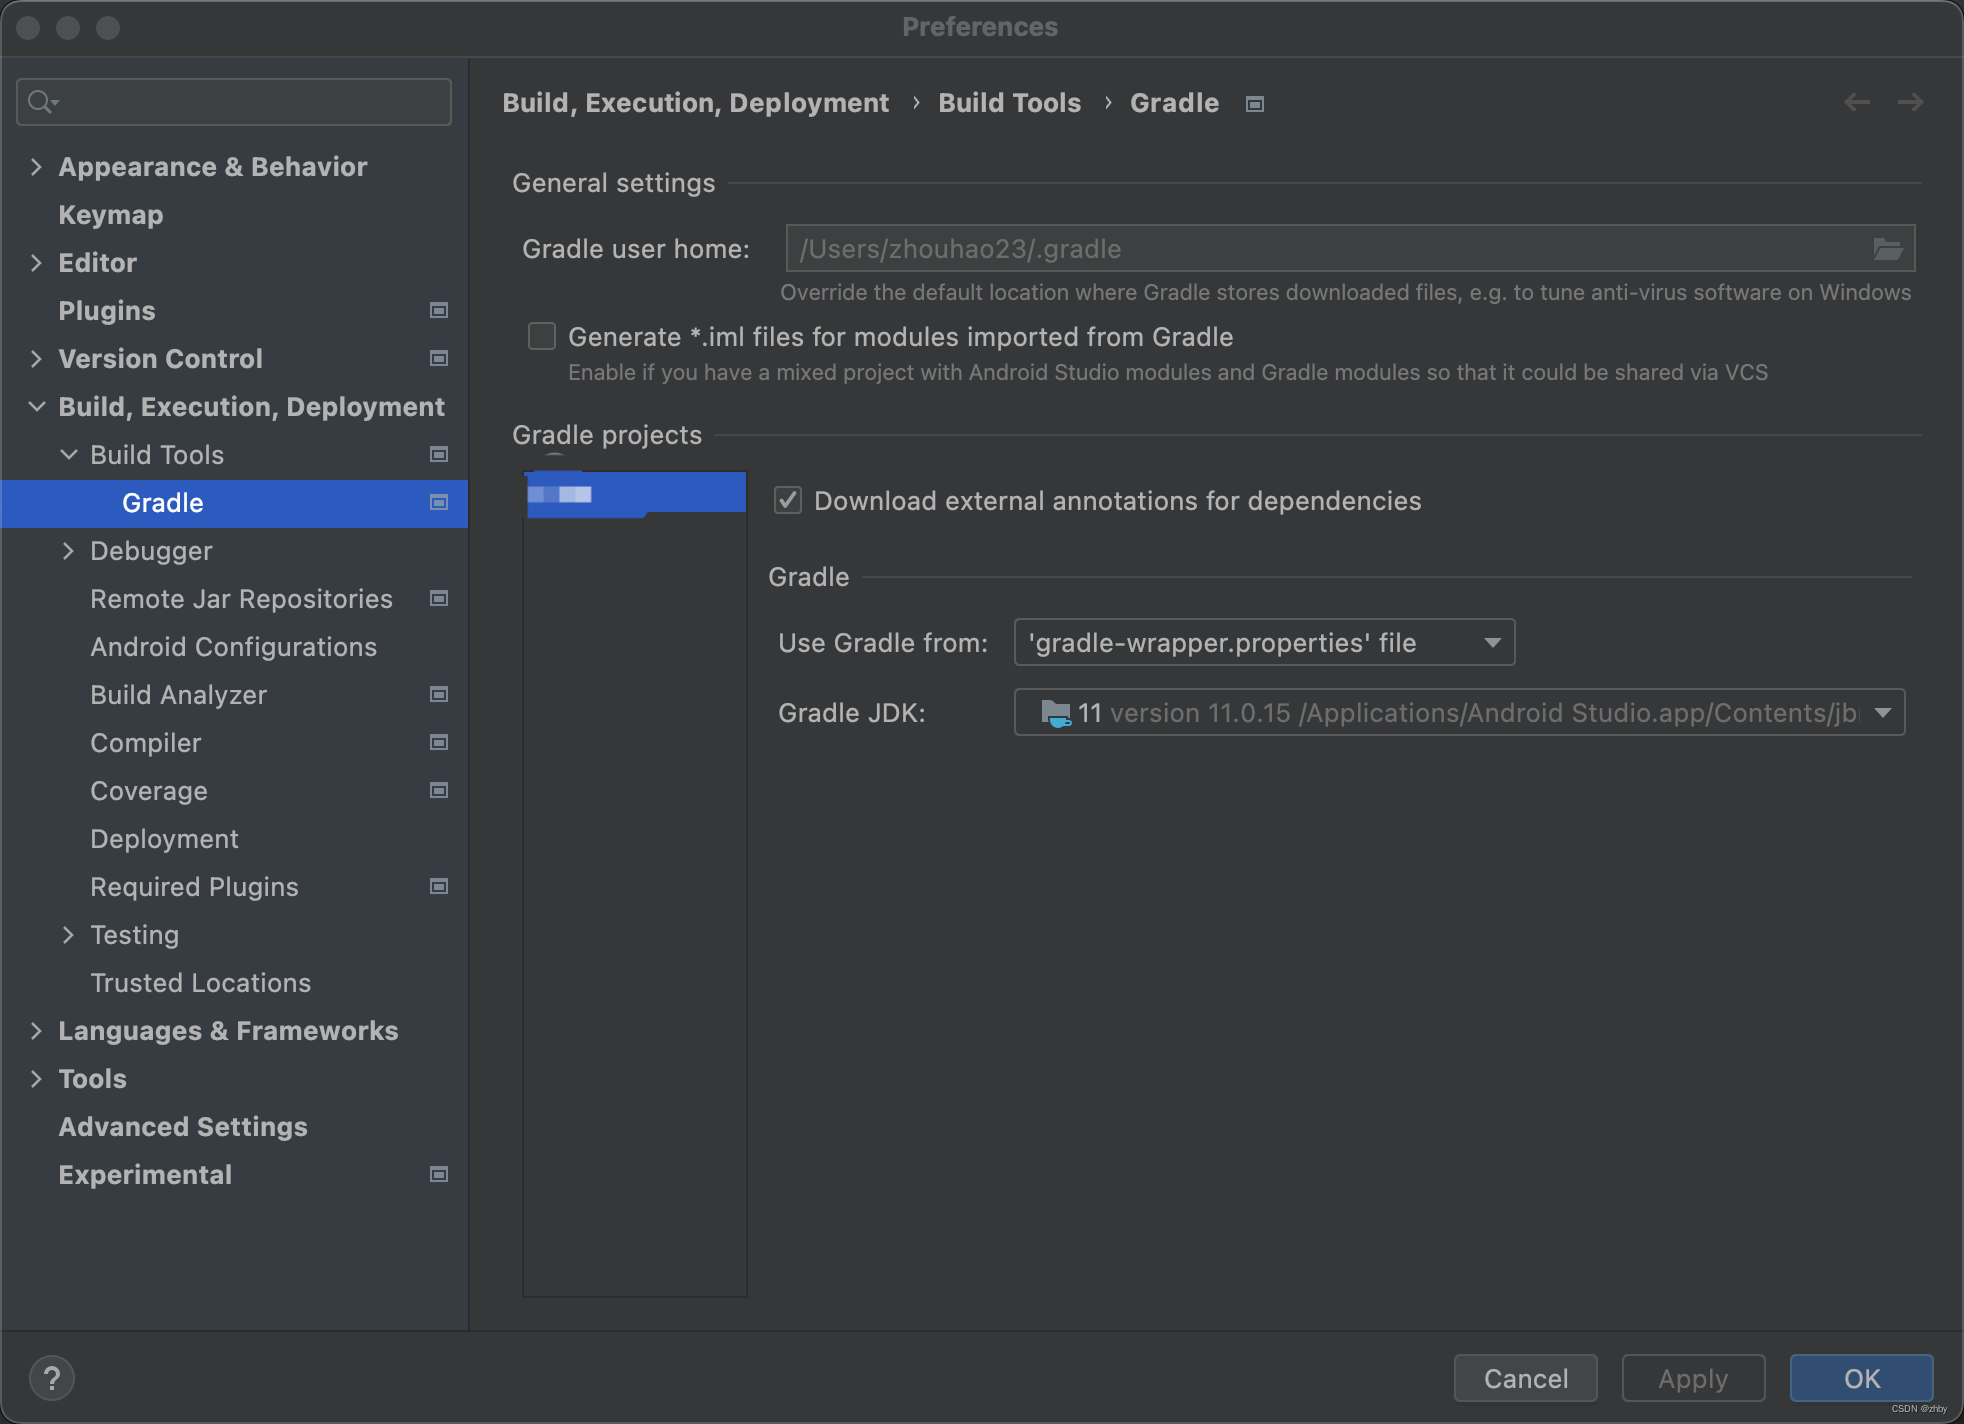Image resolution: width=1964 pixels, height=1424 pixels.
Task: Open the Use Gradle from dropdown
Action: 1264,643
